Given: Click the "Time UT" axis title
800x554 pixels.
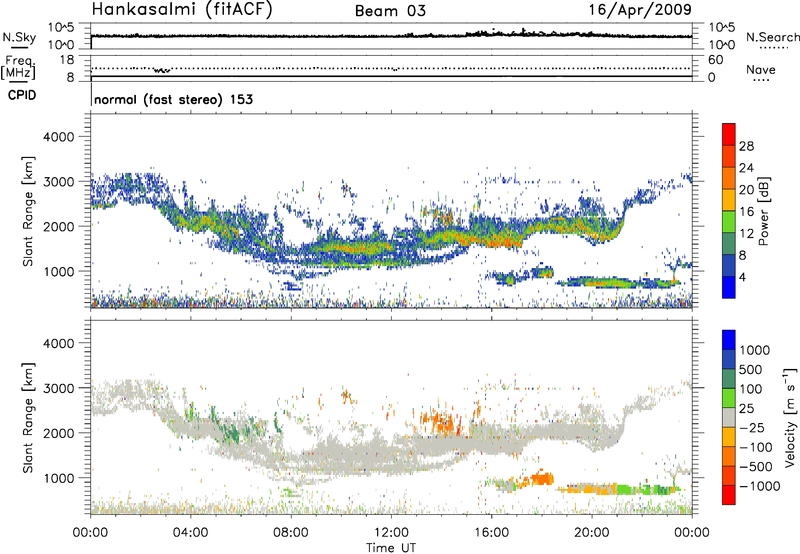Looking at the screenshot, I should pyautogui.click(x=391, y=548).
